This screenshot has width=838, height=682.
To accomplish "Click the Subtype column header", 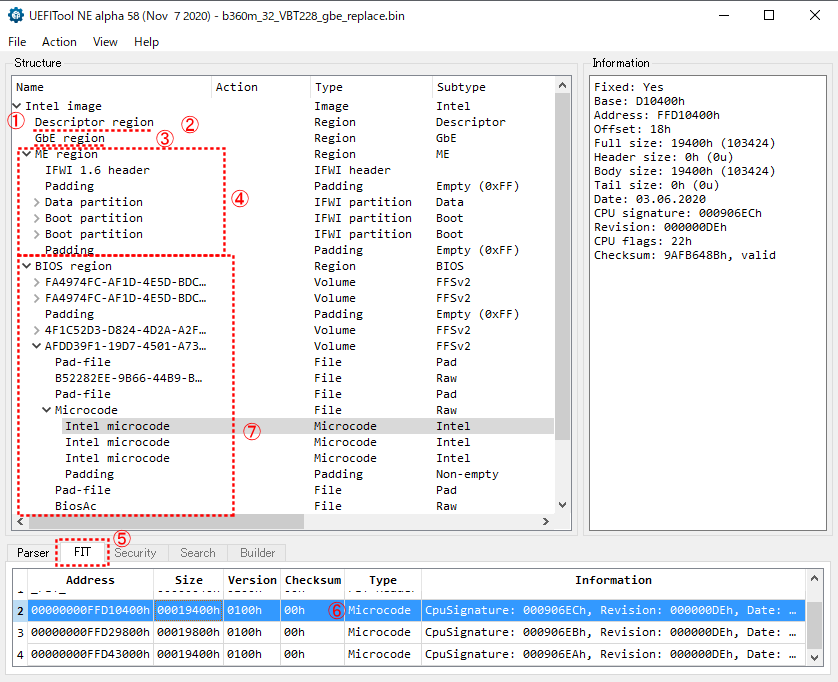I will click(x=460, y=87).
